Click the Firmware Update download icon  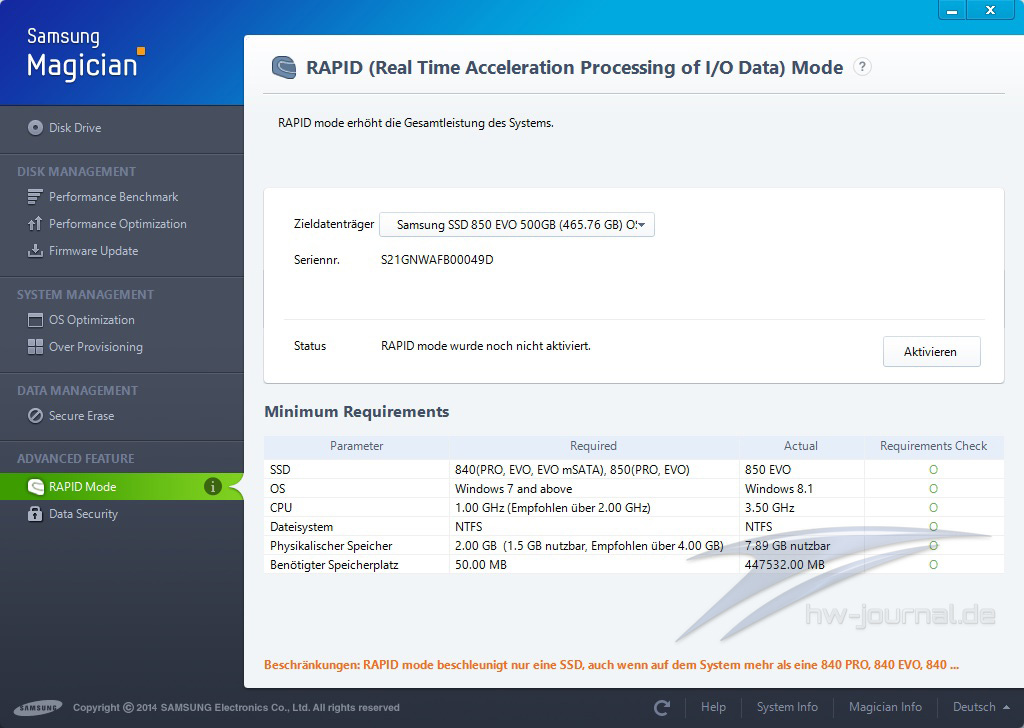35,251
